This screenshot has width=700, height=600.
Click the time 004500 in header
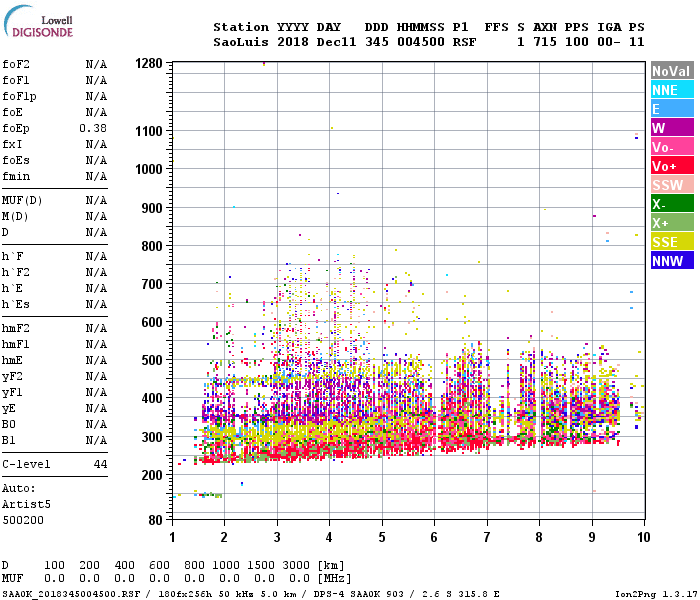[x=421, y=42]
